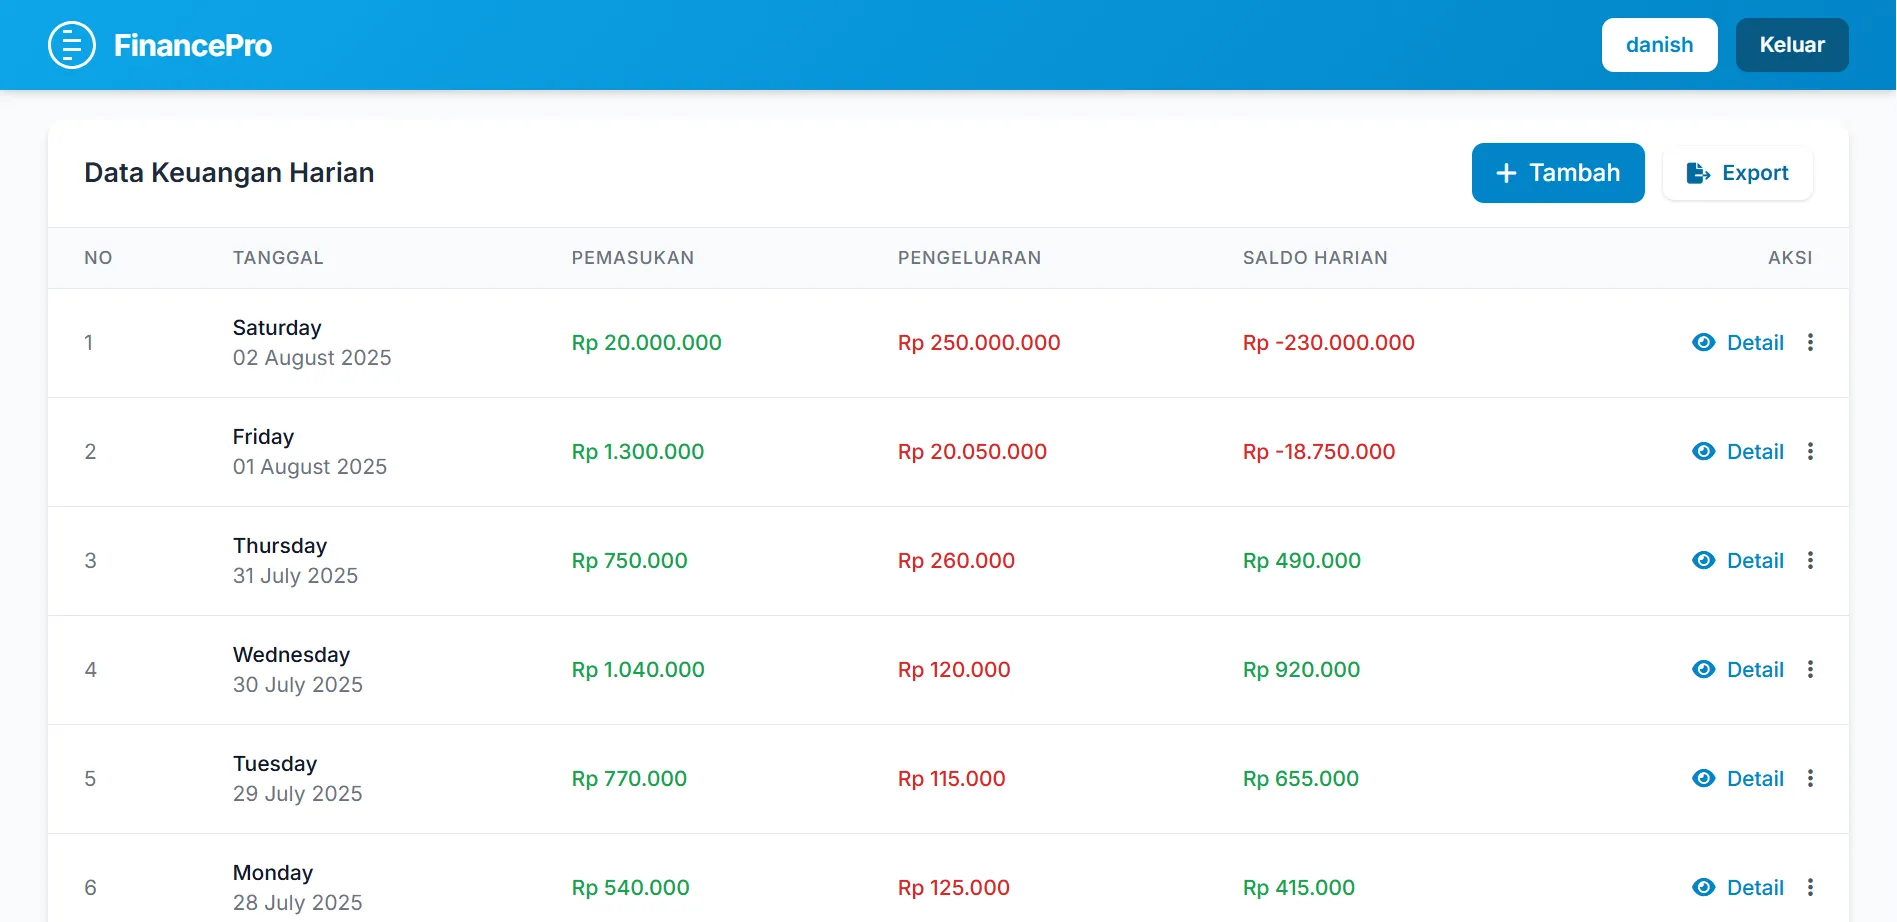Click the eye icon for Saturday 02 August
This screenshot has height=922, width=1897.
1703,343
